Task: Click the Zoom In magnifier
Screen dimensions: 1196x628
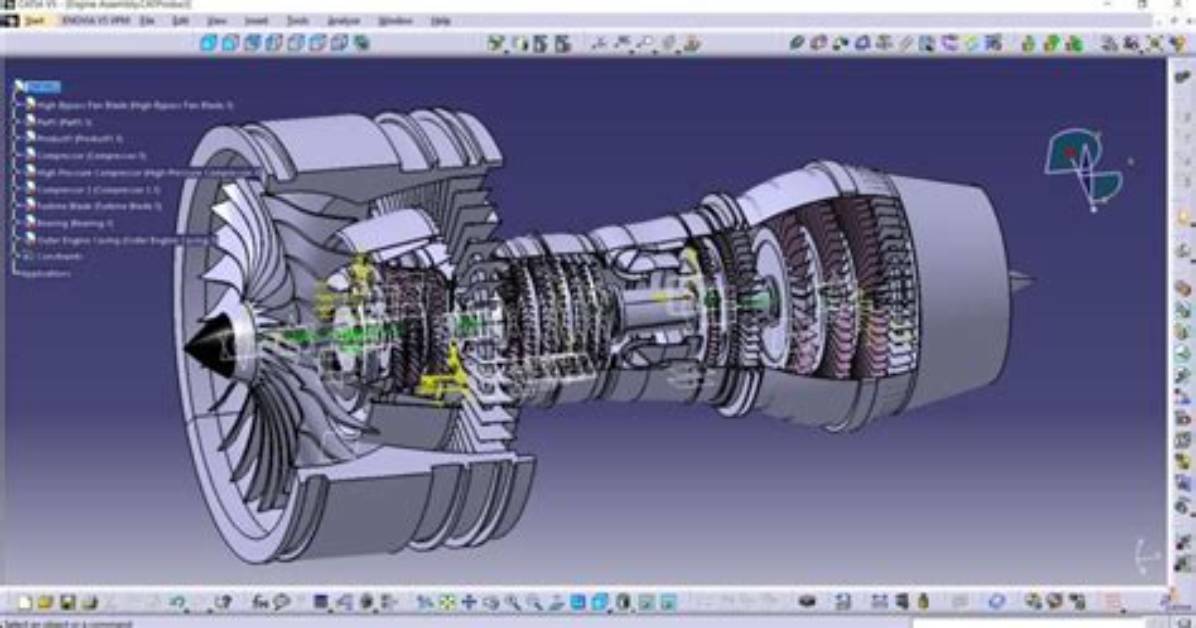Action: click(x=513, y=603)
